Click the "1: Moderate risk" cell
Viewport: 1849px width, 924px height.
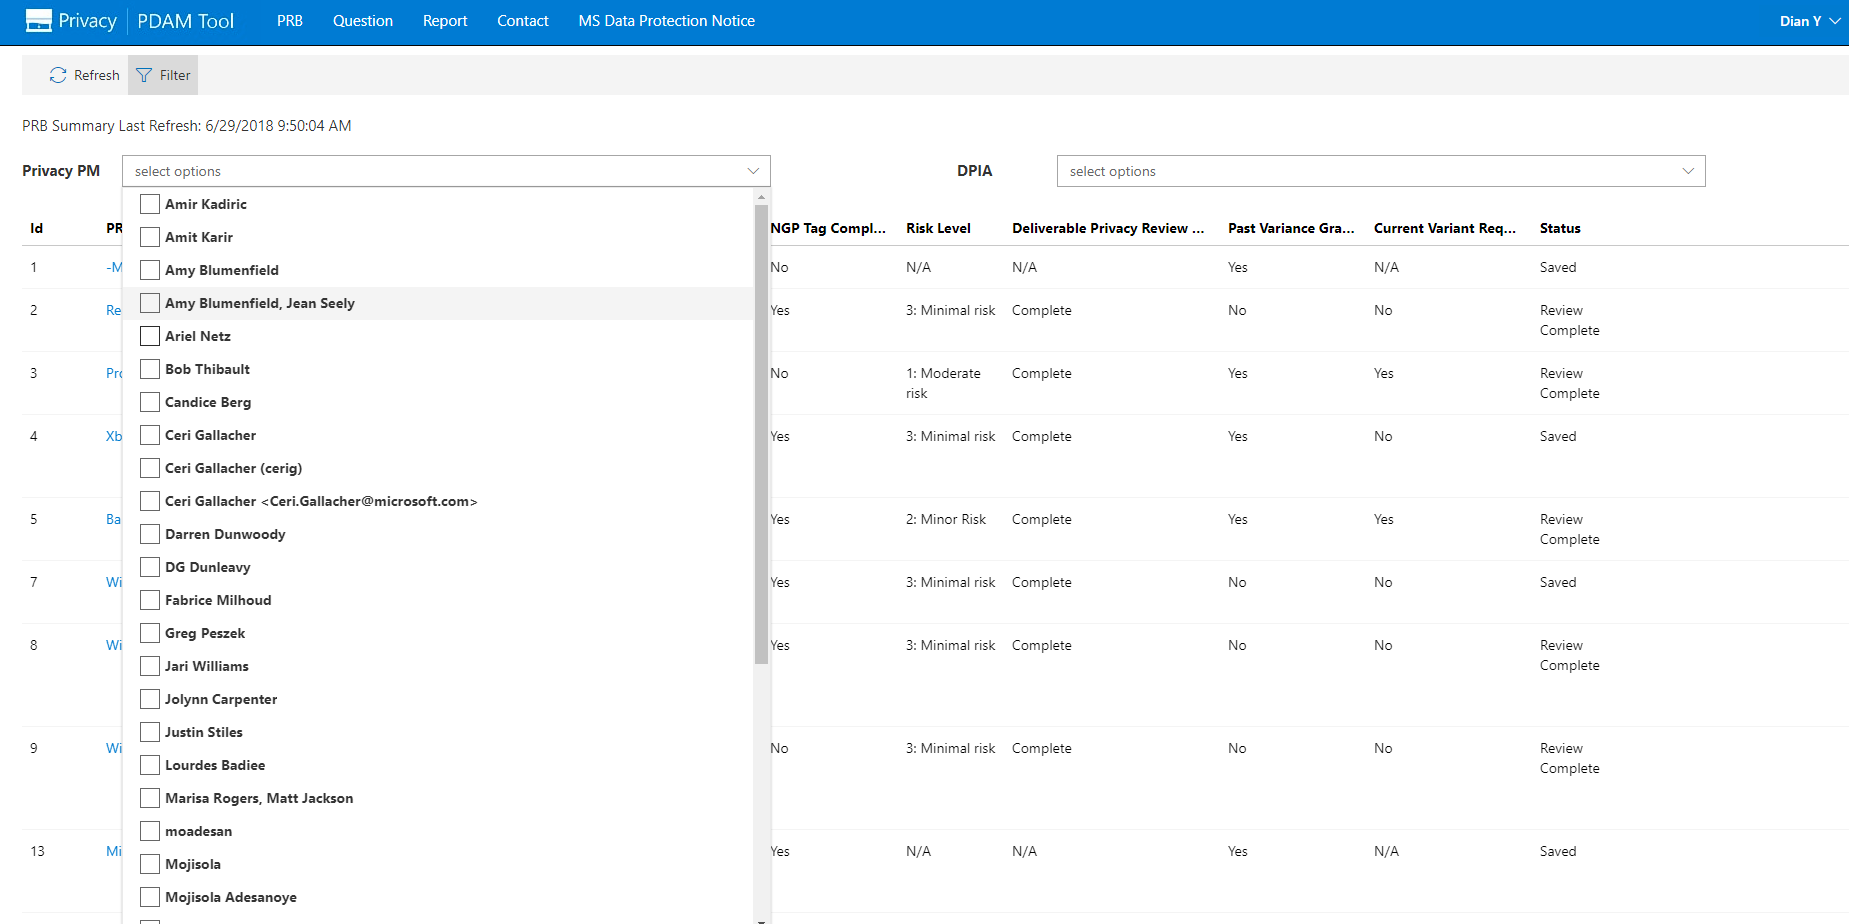943,383
